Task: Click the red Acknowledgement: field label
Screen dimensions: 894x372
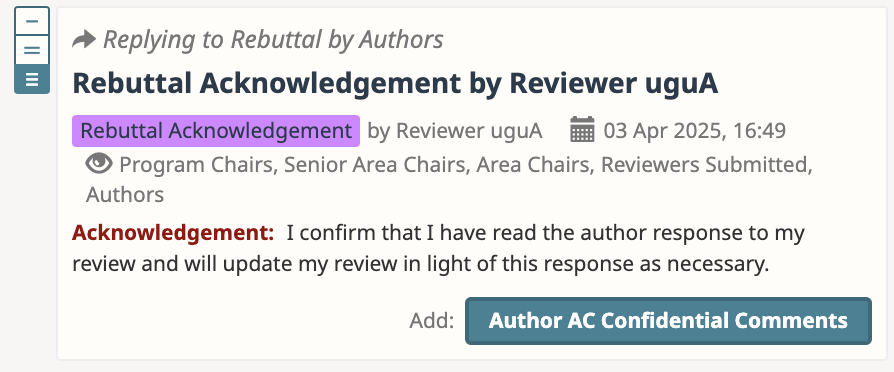Action: pos(173,233)
